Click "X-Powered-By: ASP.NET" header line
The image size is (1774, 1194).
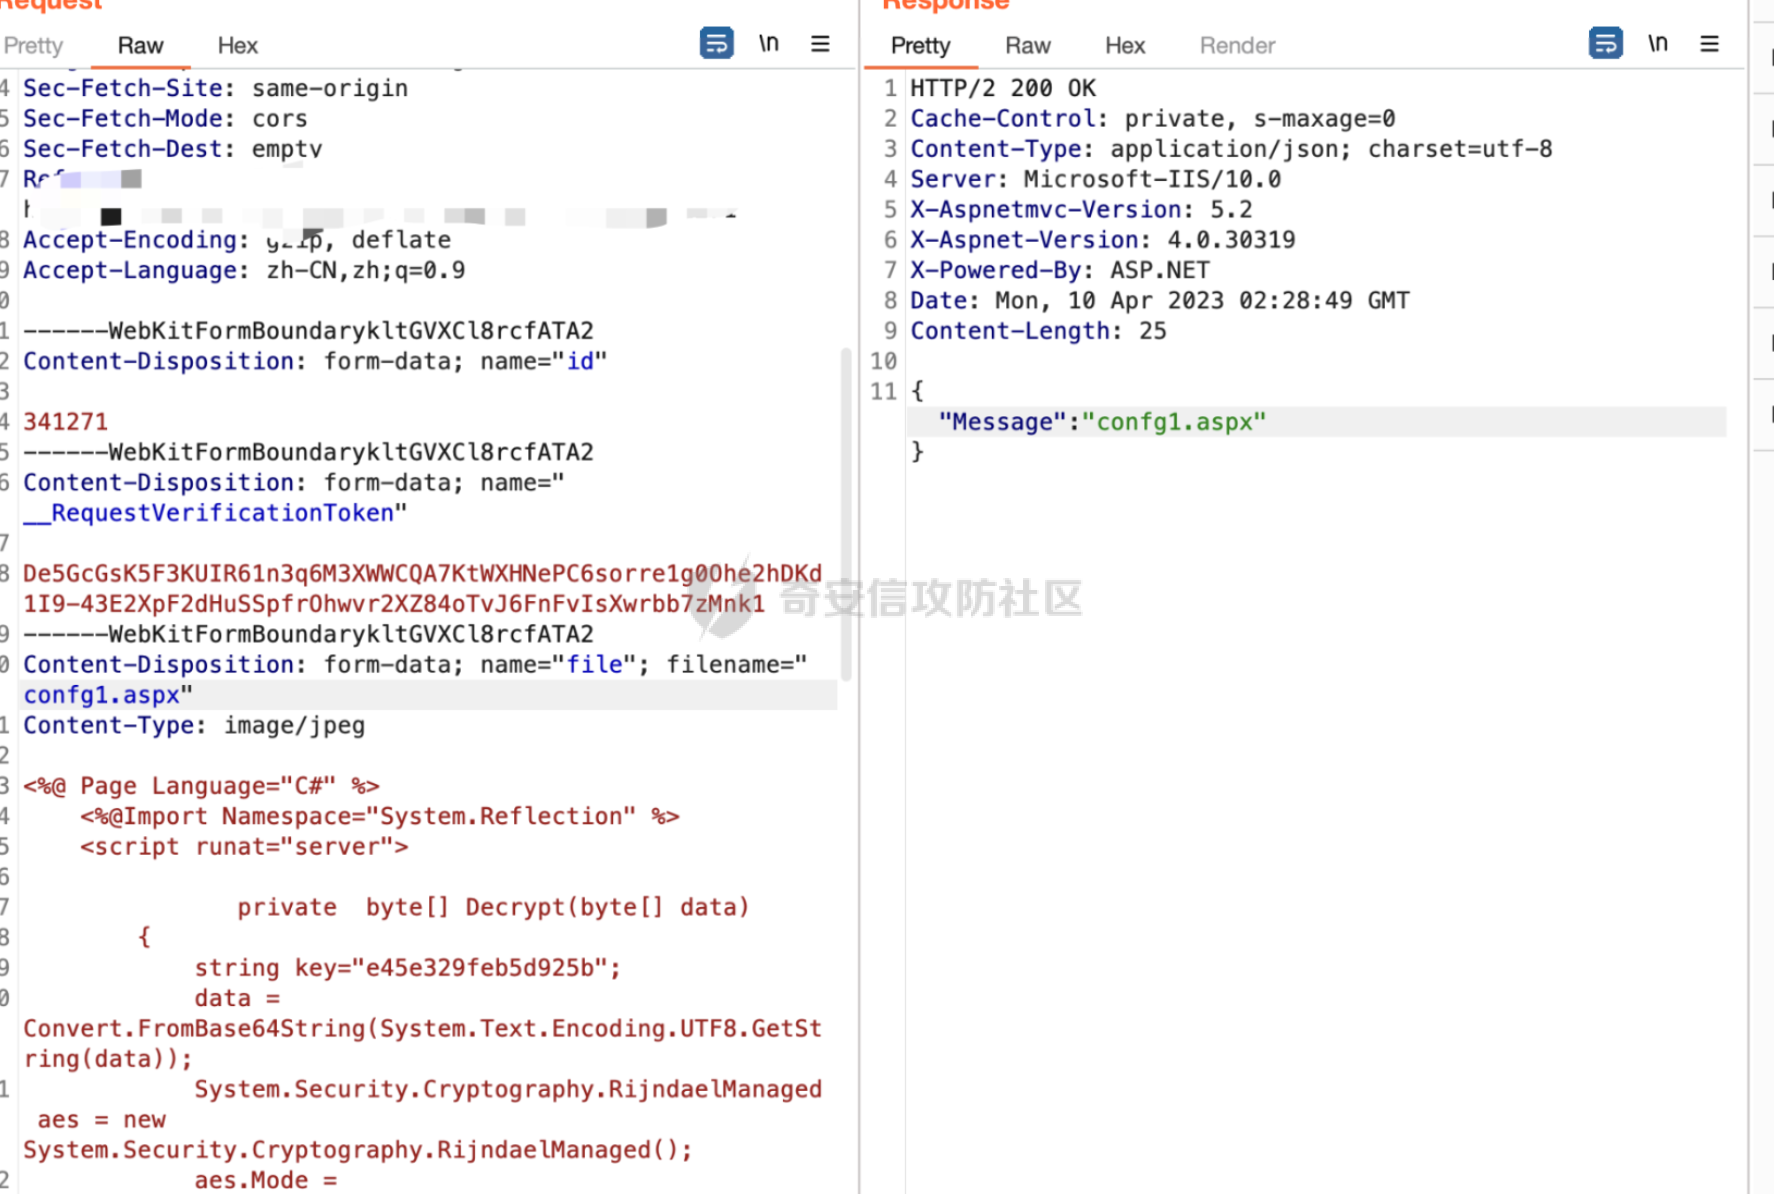click(1059, 270)
